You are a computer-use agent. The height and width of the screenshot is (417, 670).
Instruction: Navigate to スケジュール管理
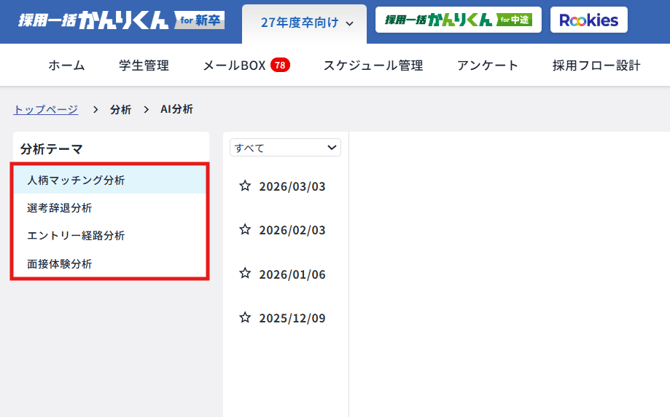click(372, 66)
